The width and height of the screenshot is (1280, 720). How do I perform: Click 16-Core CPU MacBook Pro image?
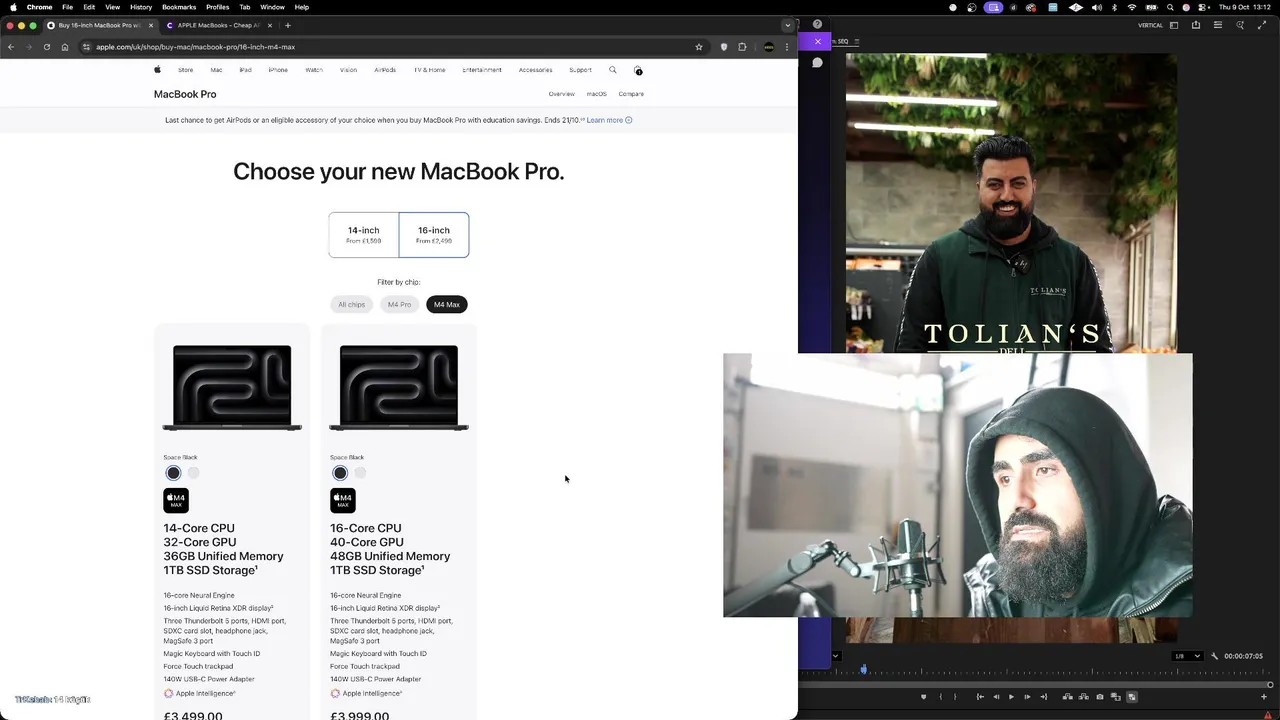[399, 388]
